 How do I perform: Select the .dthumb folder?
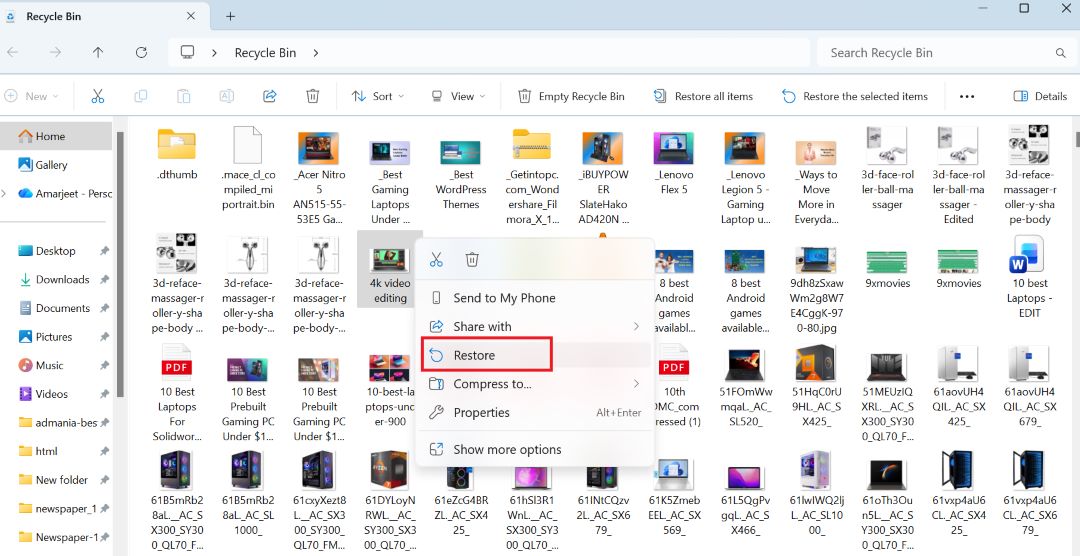pyautogui.click(x=176, y=154)
